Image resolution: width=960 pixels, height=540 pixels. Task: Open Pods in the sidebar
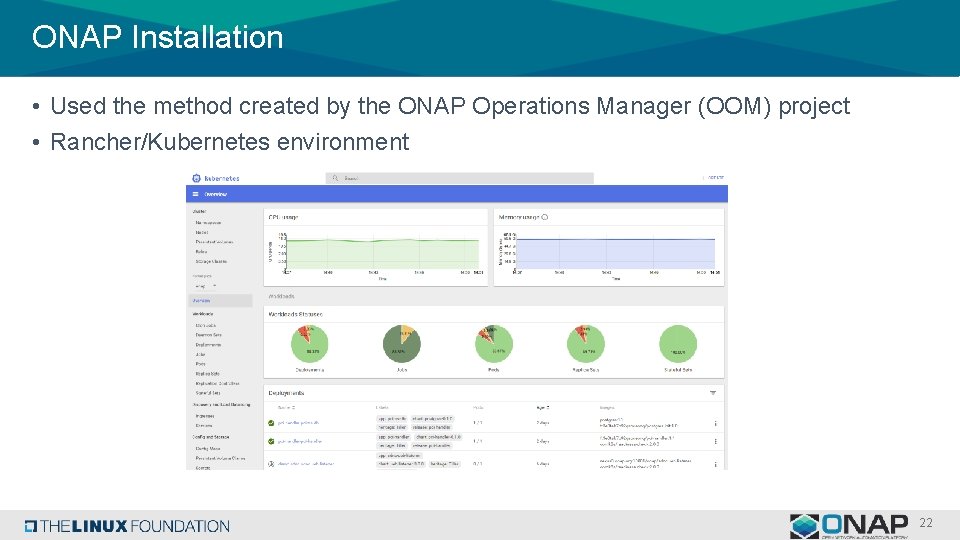(x=200, y=364)
